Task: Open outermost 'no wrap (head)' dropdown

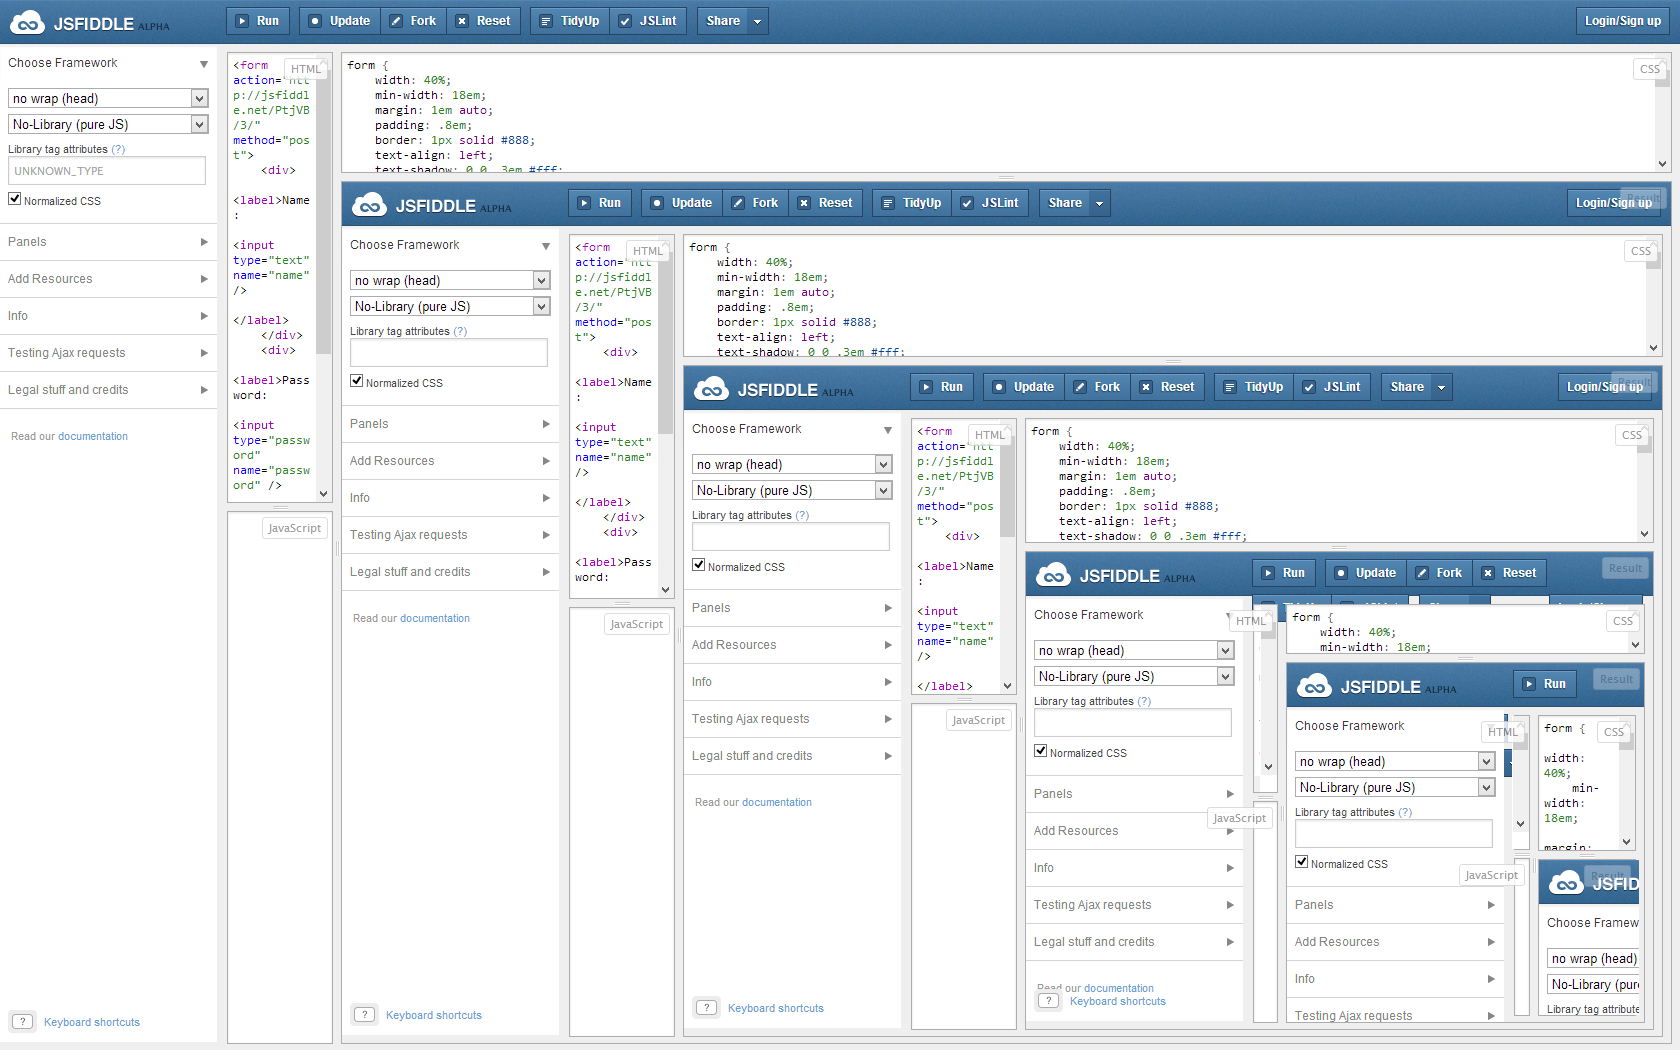Action: [108, 98]
